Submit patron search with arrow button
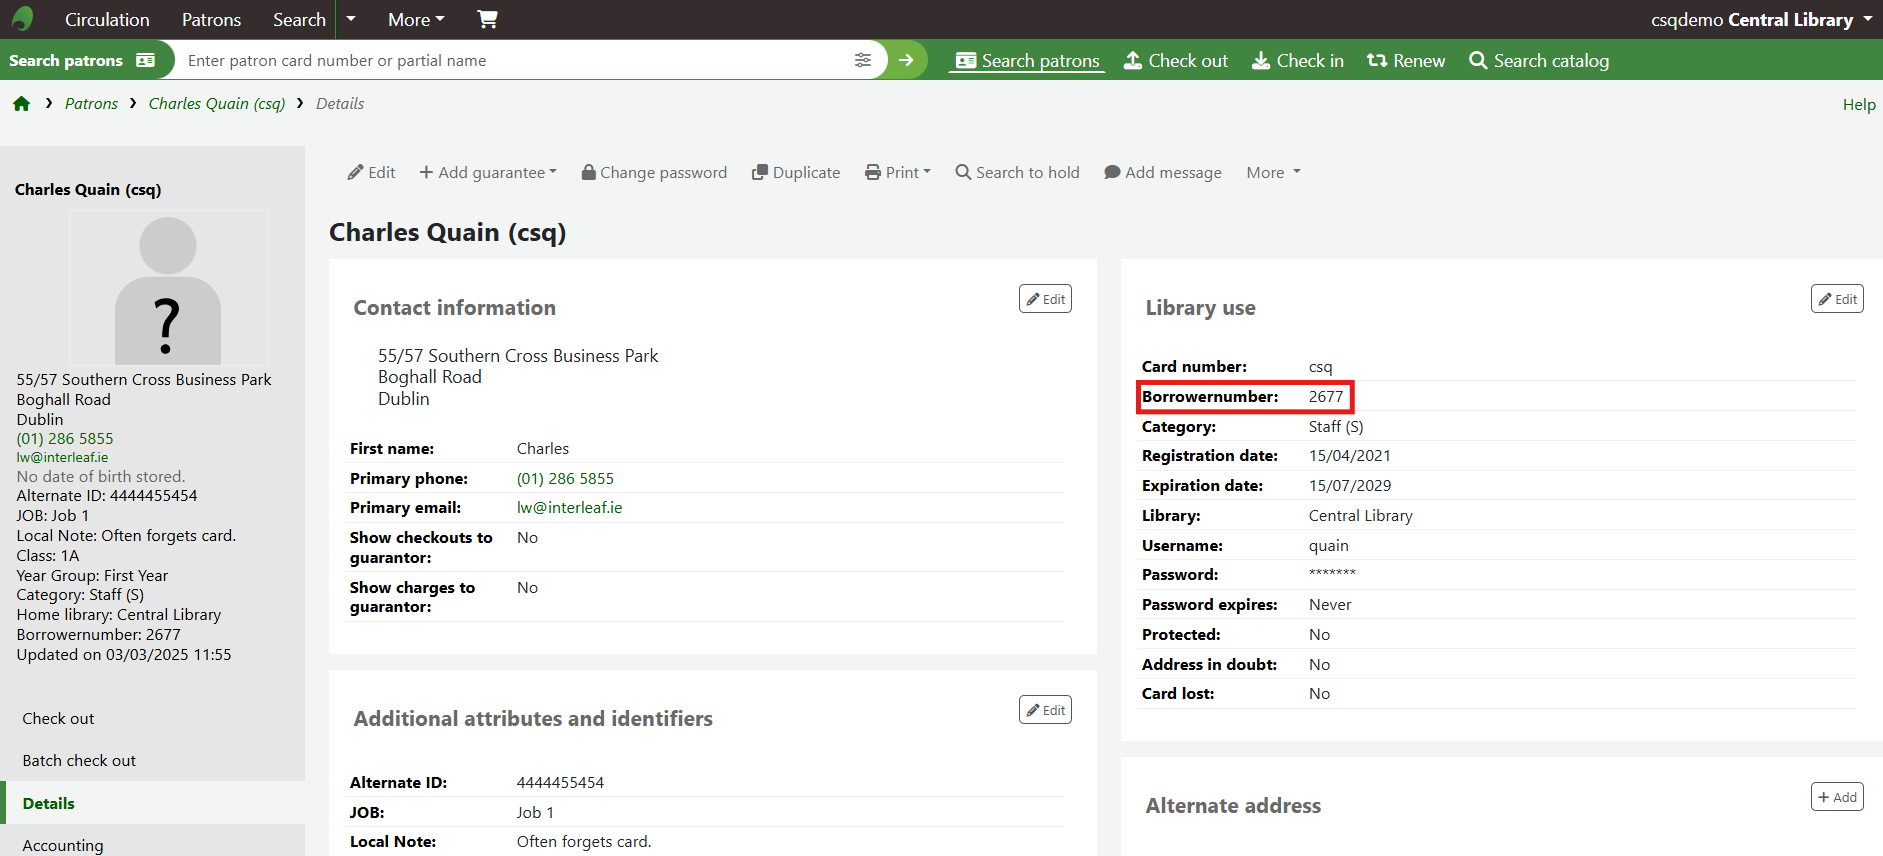Screen dimensions: 1883x856 pos(906,60)
